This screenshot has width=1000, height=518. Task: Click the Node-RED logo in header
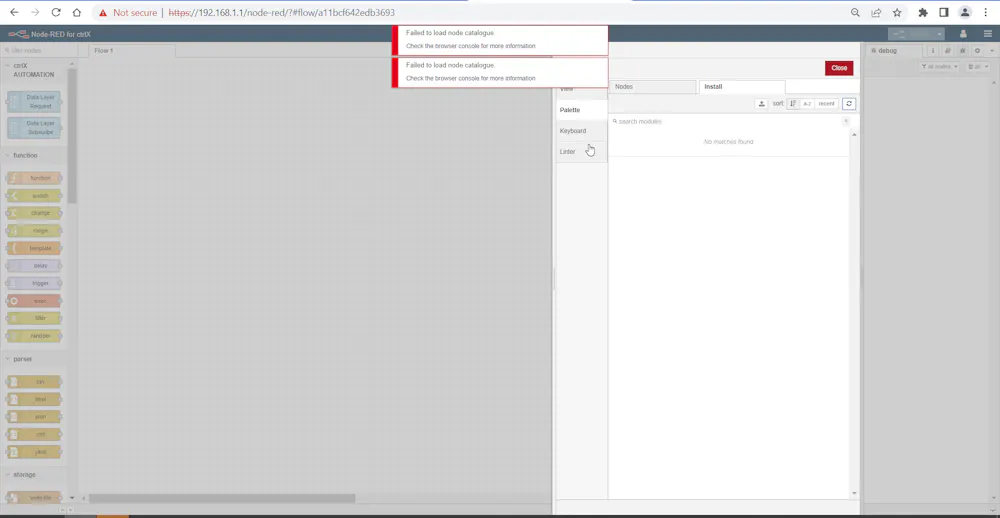click(x=18, y=34)
